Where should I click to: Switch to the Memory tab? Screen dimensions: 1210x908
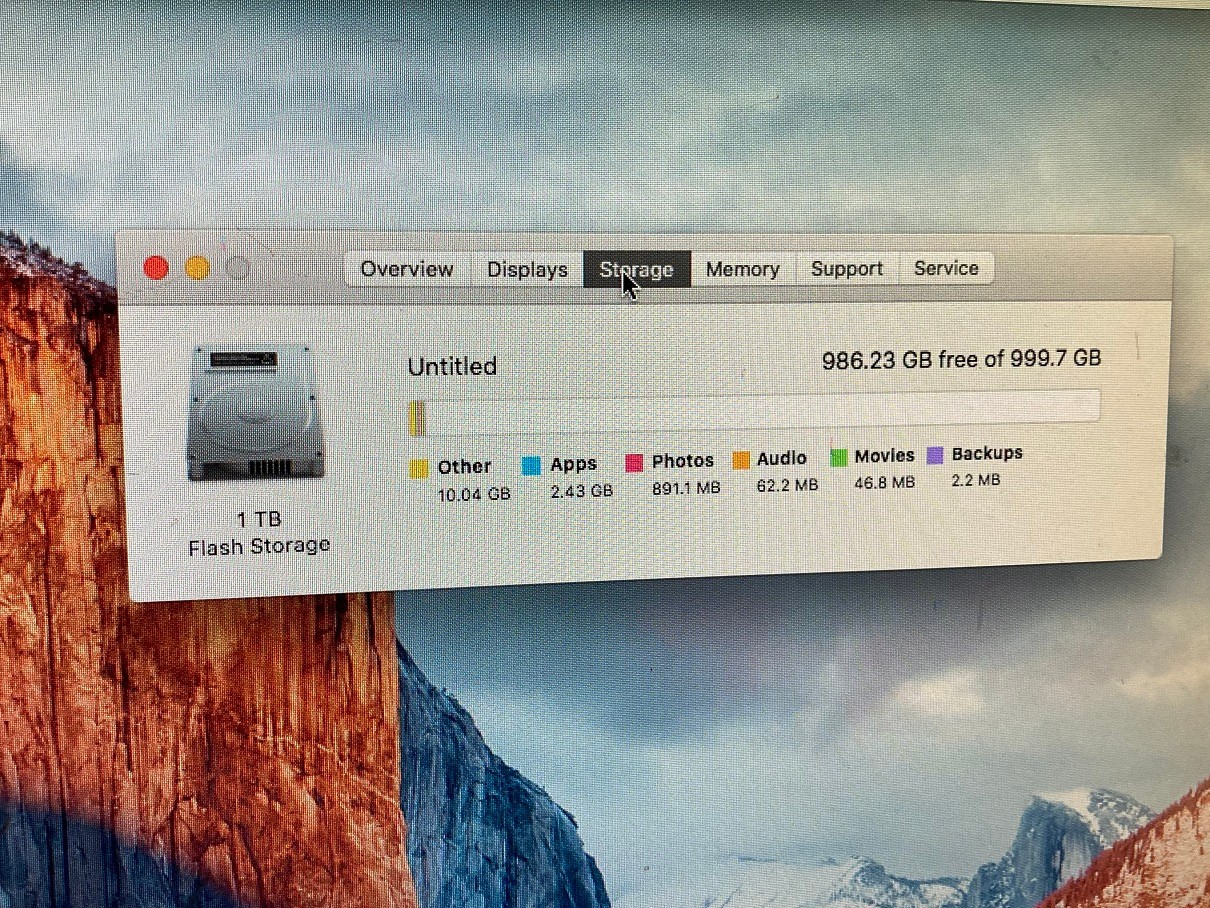click(x=742, y=269)
